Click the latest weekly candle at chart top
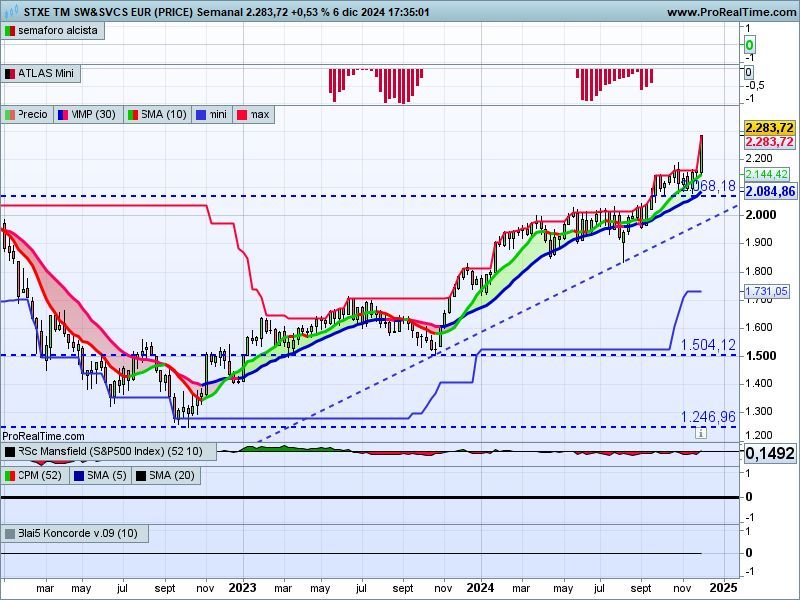800x600 pixels. coord(702,154)
